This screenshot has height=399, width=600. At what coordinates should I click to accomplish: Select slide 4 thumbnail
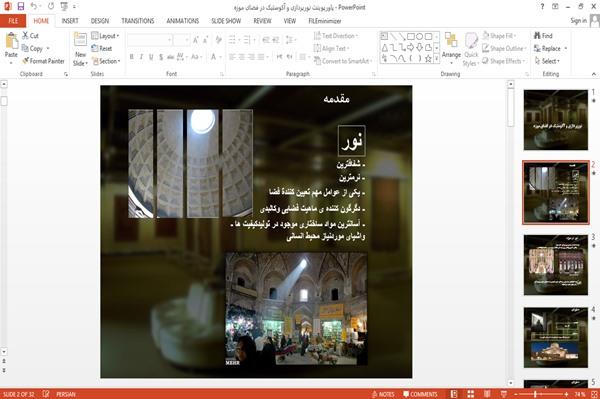[x=556, y=337]
